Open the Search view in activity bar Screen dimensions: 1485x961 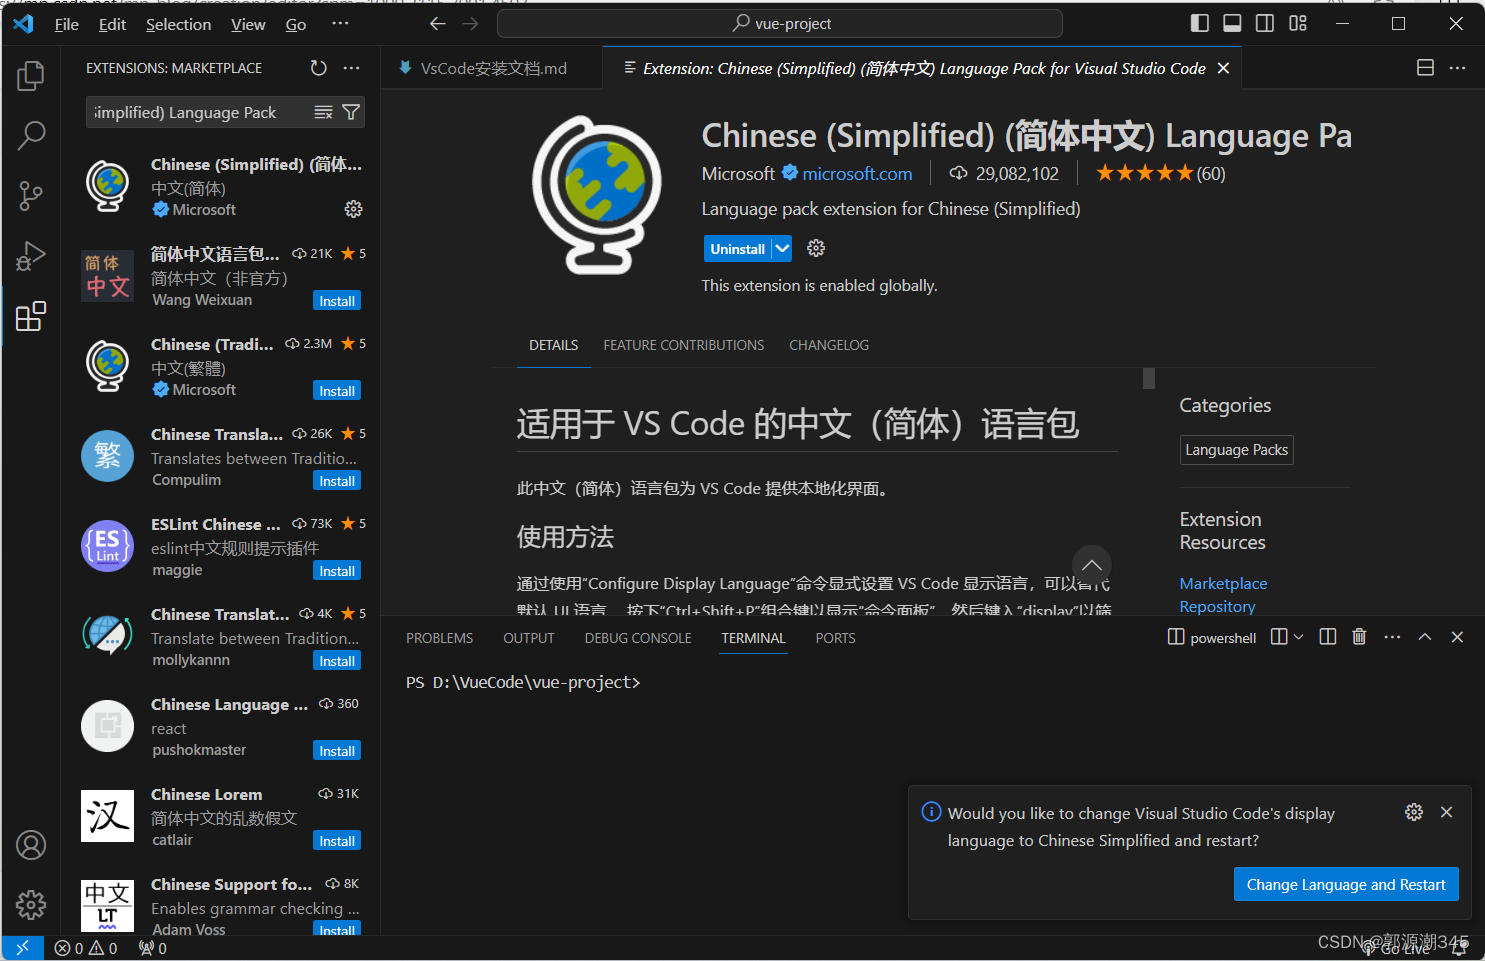point(31,135)
